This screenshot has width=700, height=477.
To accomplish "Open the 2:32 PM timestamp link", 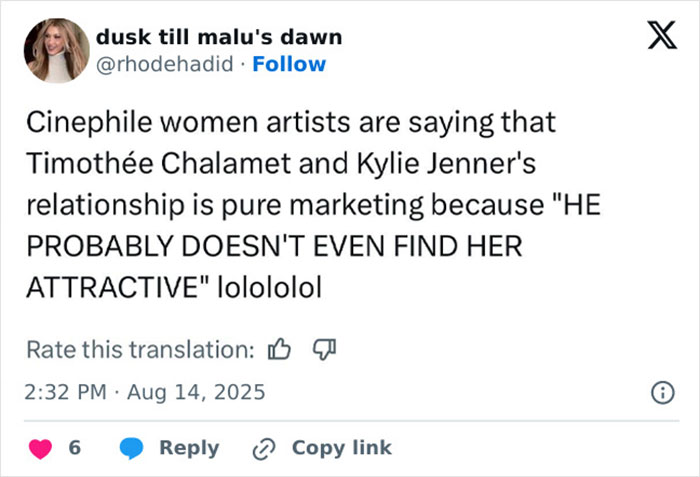I will (66, 392).
